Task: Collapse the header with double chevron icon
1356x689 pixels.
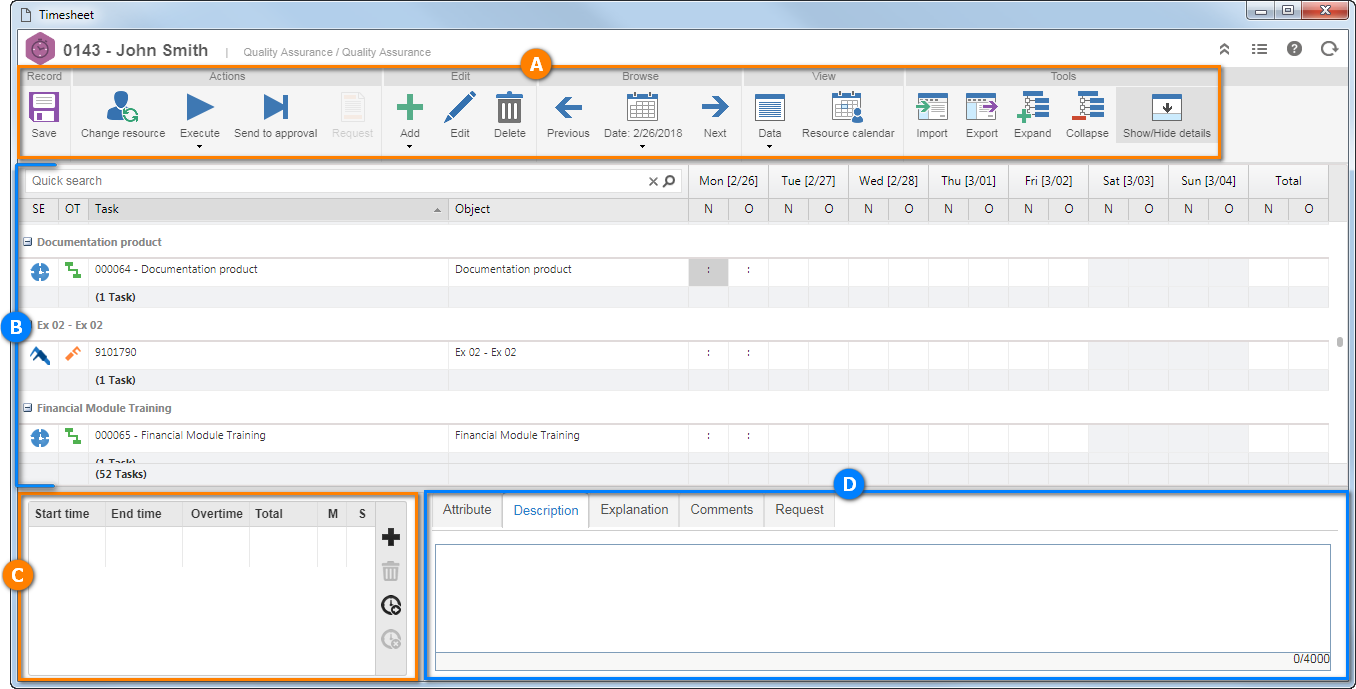Action: point(1224,48)
